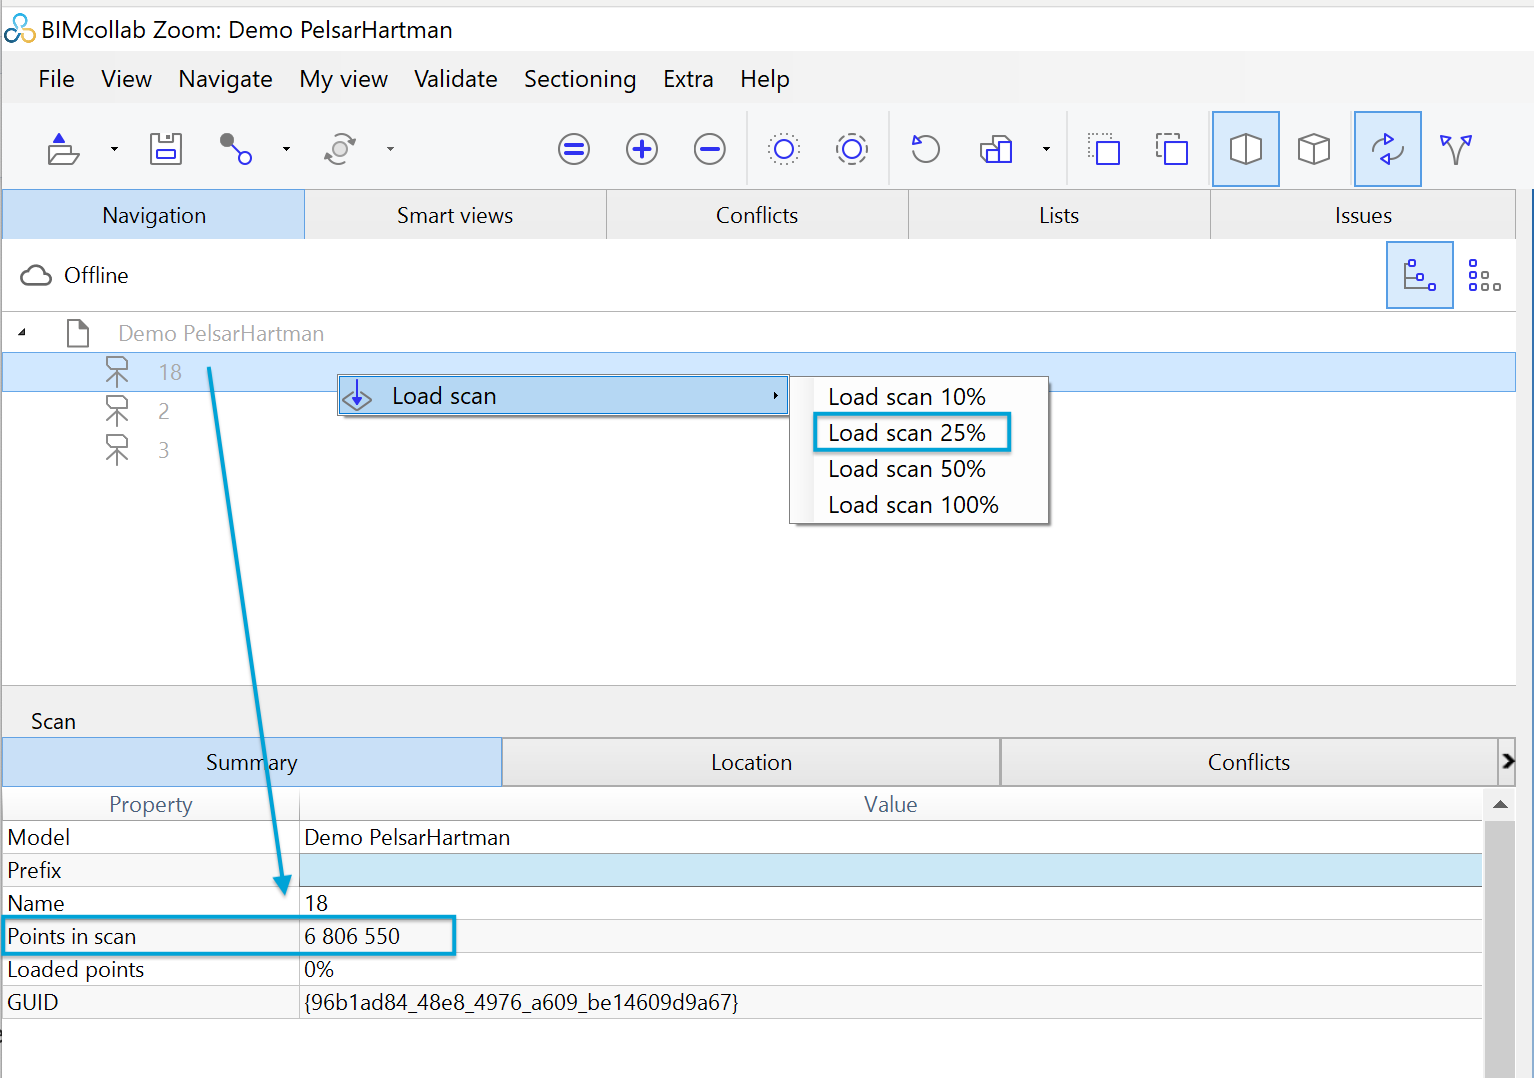Click the overlapping squares selection icon
The image size is (1534, 1078).
pyautogui.click(x=1171, y=149)
